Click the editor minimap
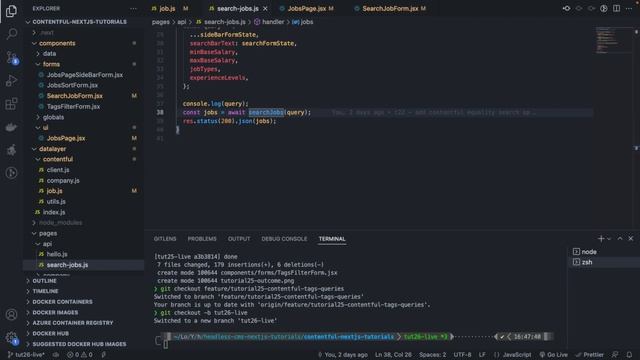Screen dimensions: 640x360 click(x=614, y=40)
